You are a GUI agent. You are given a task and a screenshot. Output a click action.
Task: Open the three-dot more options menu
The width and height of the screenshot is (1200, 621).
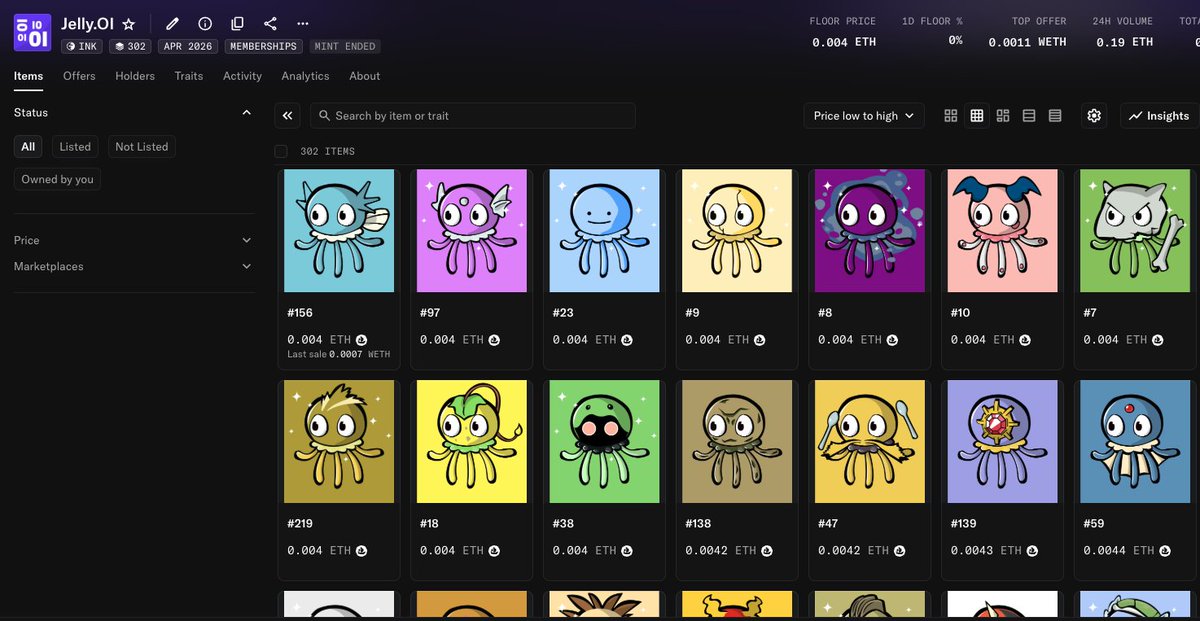pos(303,23)
